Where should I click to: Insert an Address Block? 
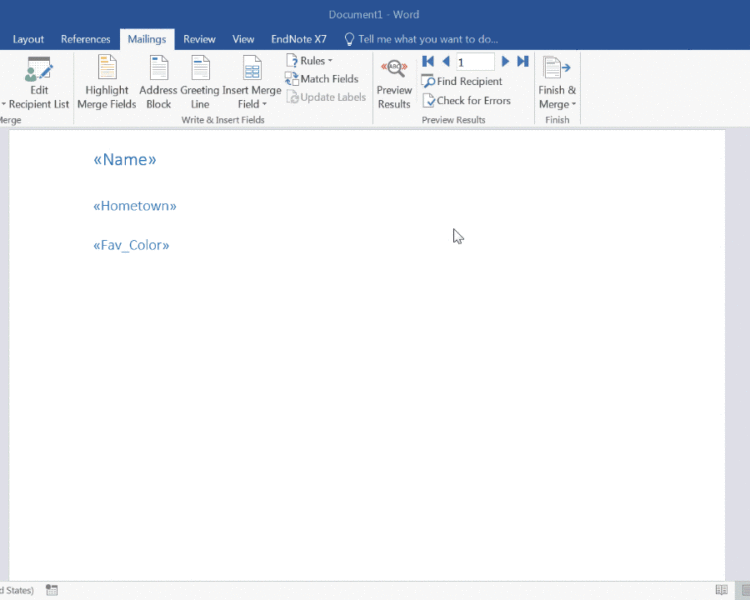point(158,83)
